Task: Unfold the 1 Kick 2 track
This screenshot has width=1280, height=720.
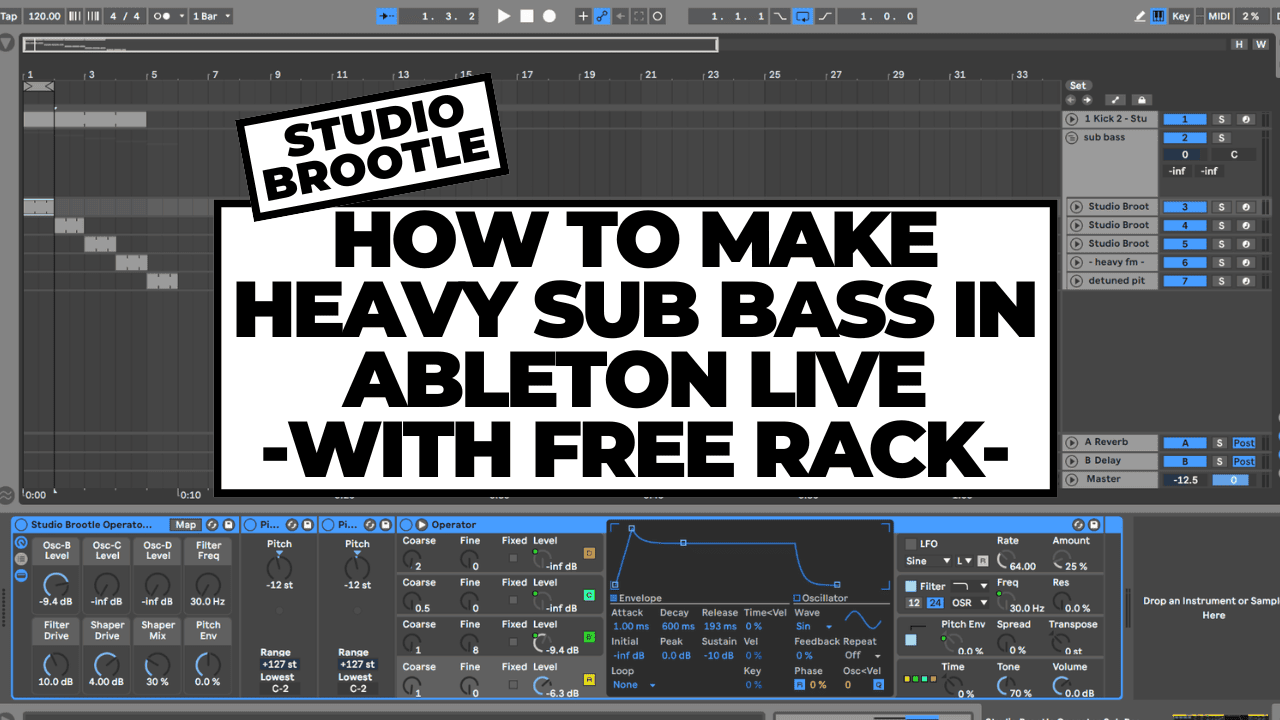Action: pyautogui.click(x=1073, y=119)
